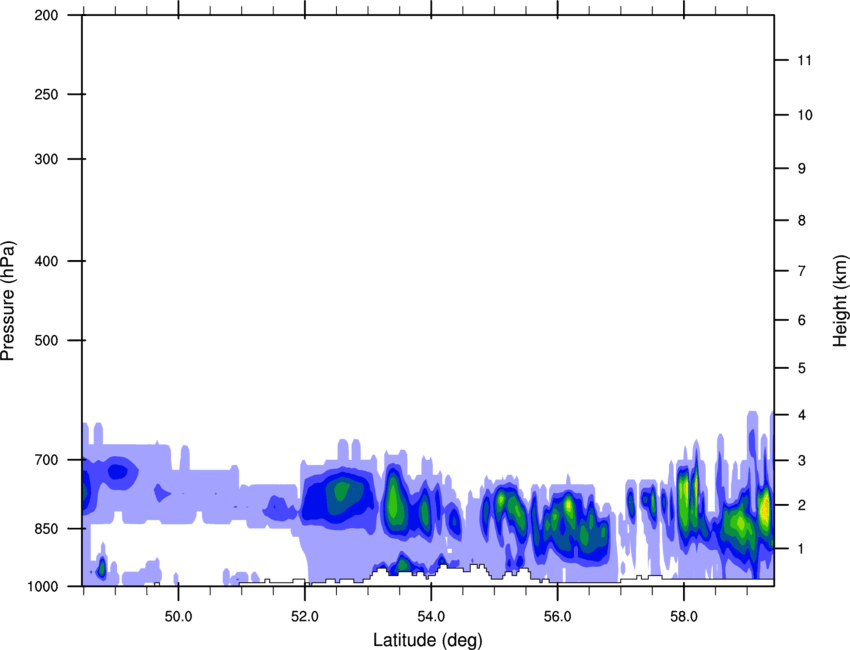The width and height of the screenshot is (850, 650).
Task: Click the 250 pressure tick label
Action: point(46,94)
